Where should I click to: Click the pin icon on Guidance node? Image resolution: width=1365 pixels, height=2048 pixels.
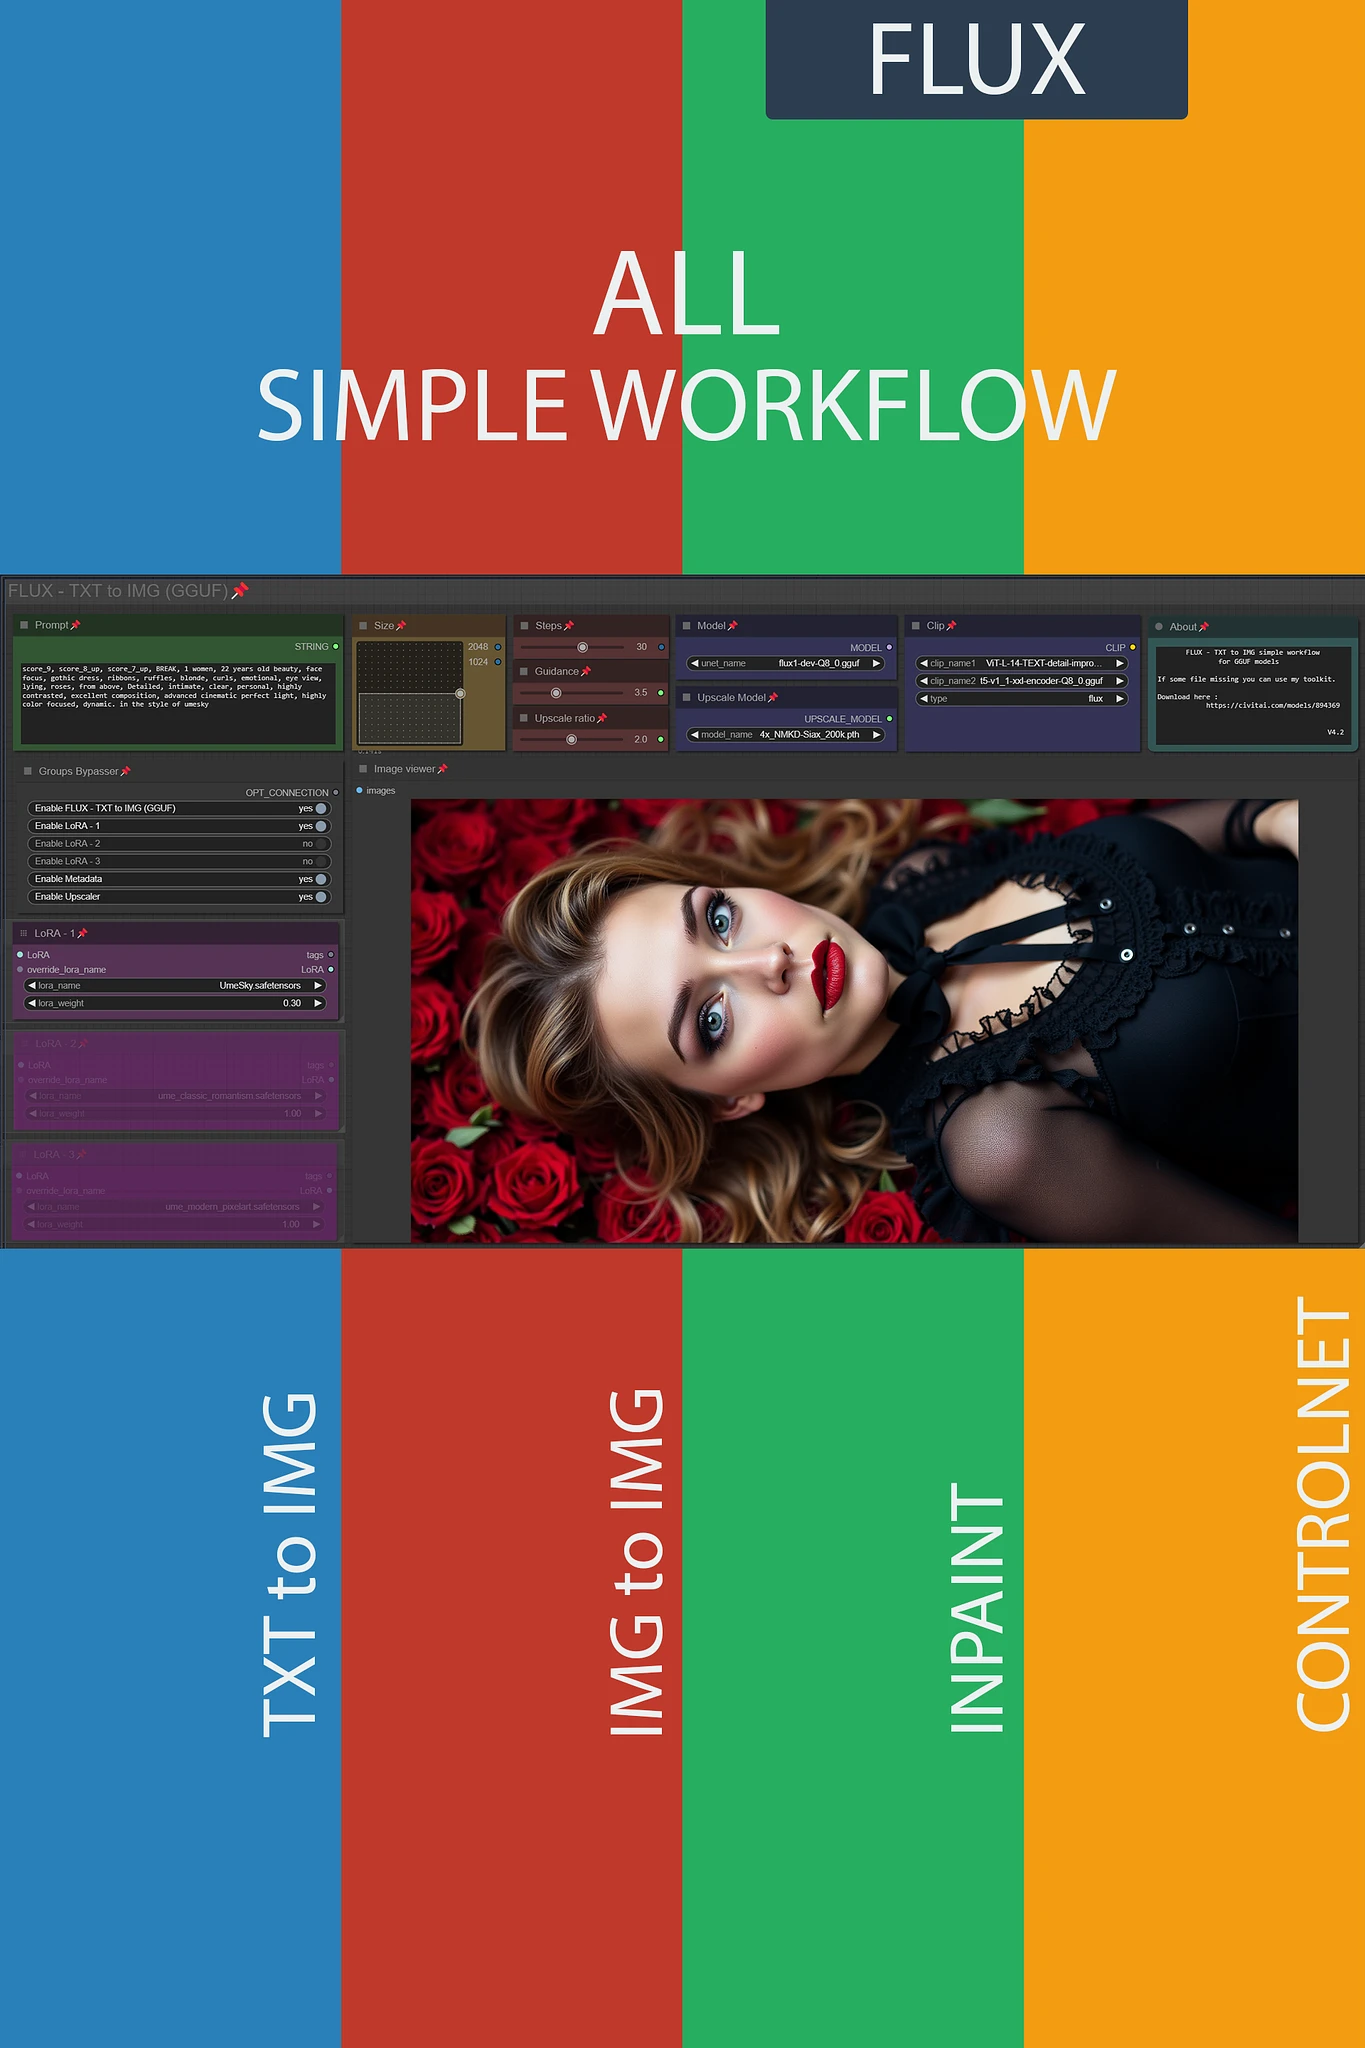(586, 672)
